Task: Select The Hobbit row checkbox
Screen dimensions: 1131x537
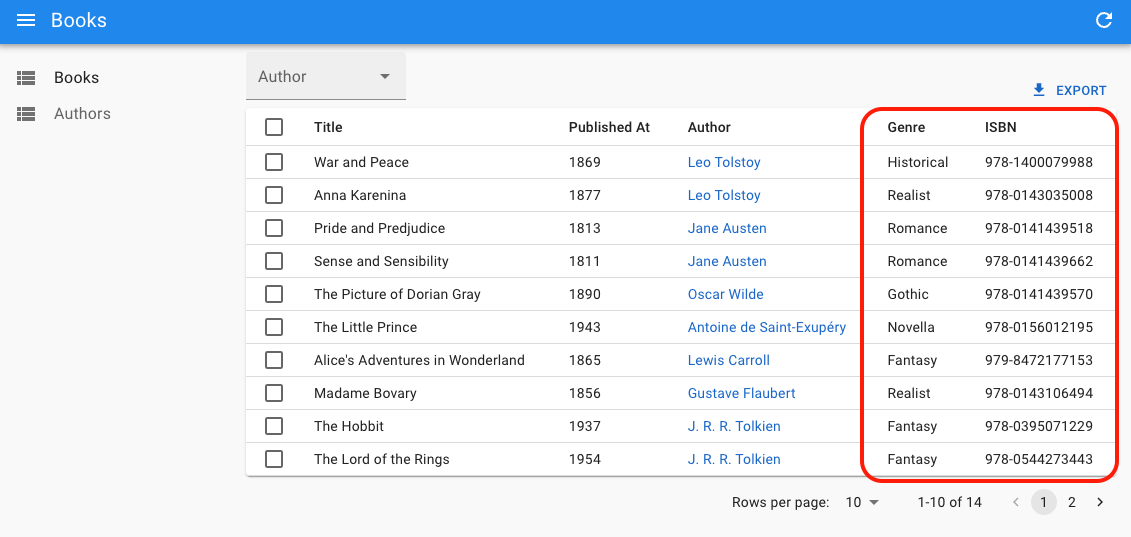Action: (x=274, y=426)
